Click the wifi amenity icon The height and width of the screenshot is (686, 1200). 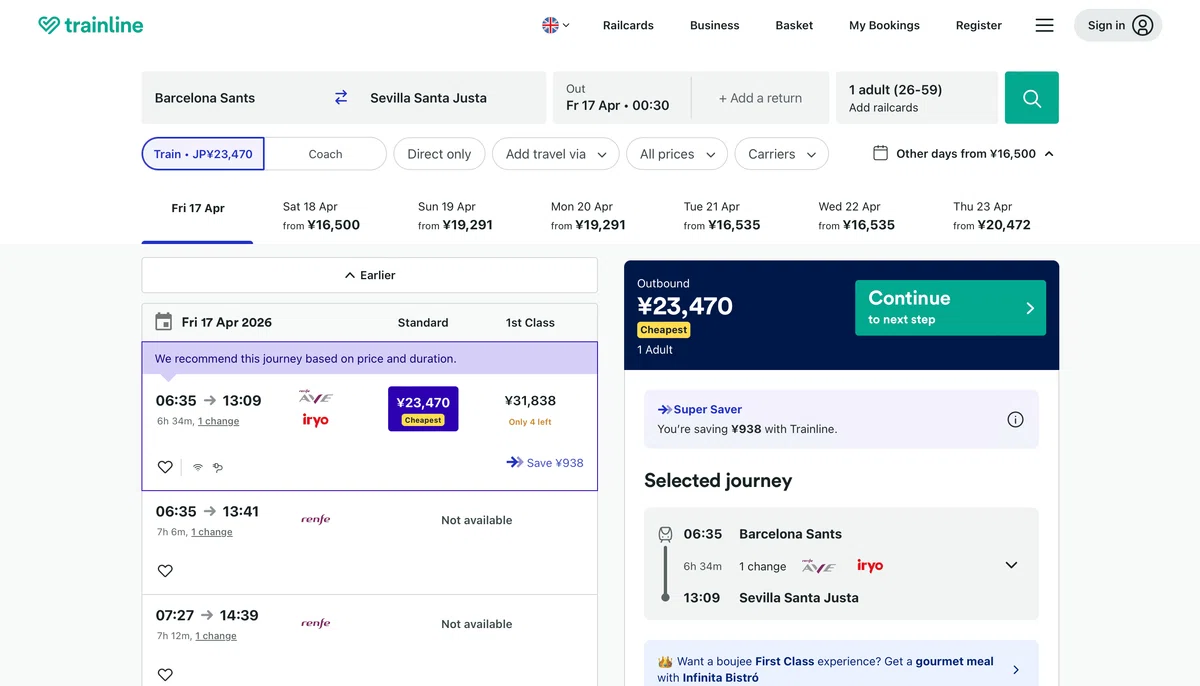coord(198,467)
